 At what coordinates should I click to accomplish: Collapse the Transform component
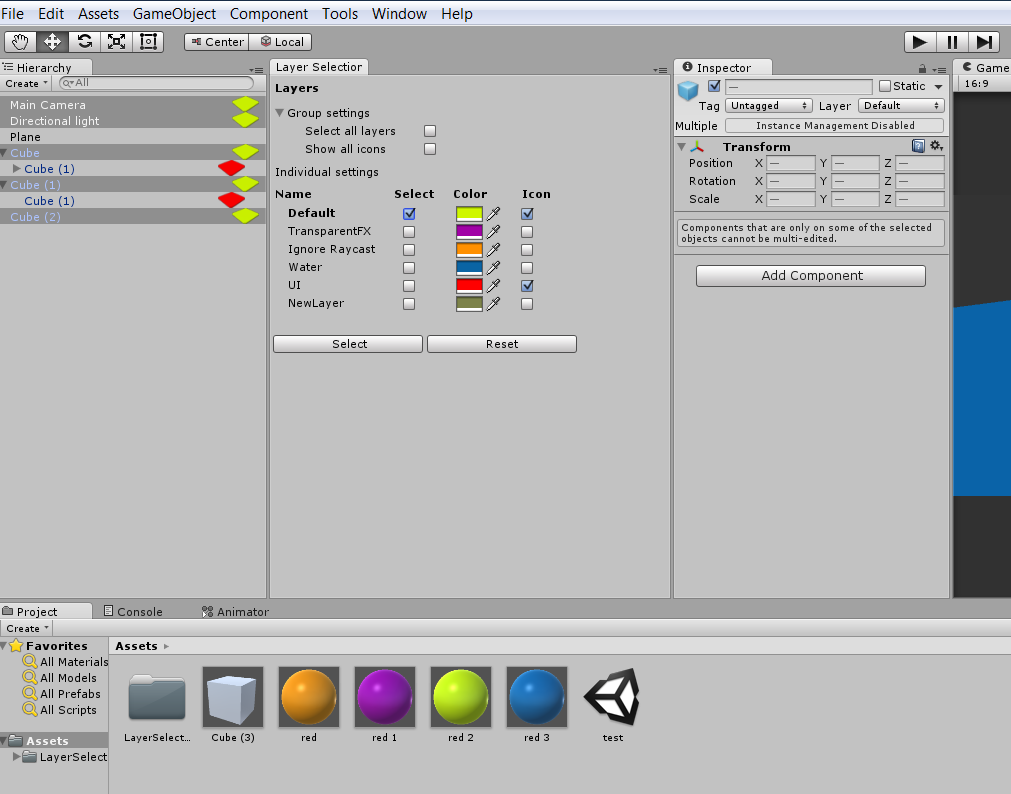682,147
